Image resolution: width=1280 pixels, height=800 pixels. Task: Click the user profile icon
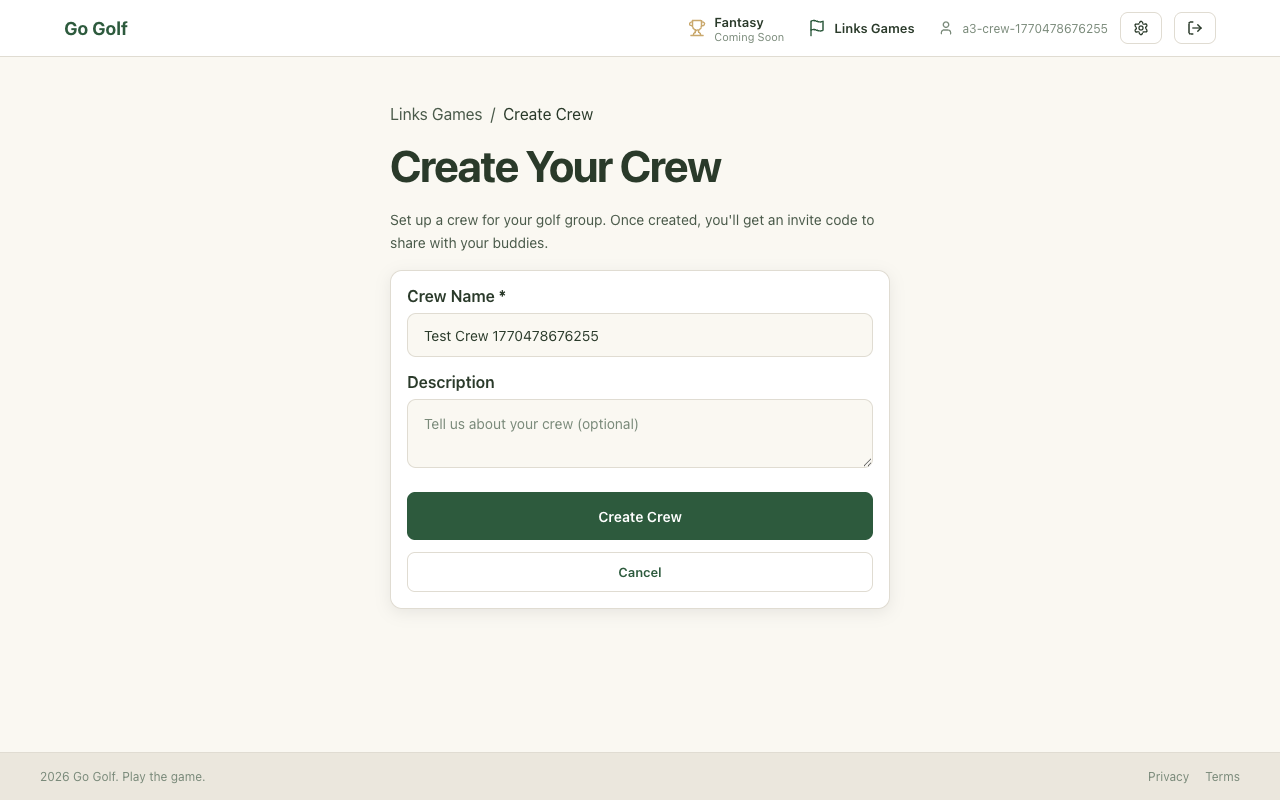(x=946, y=28)
